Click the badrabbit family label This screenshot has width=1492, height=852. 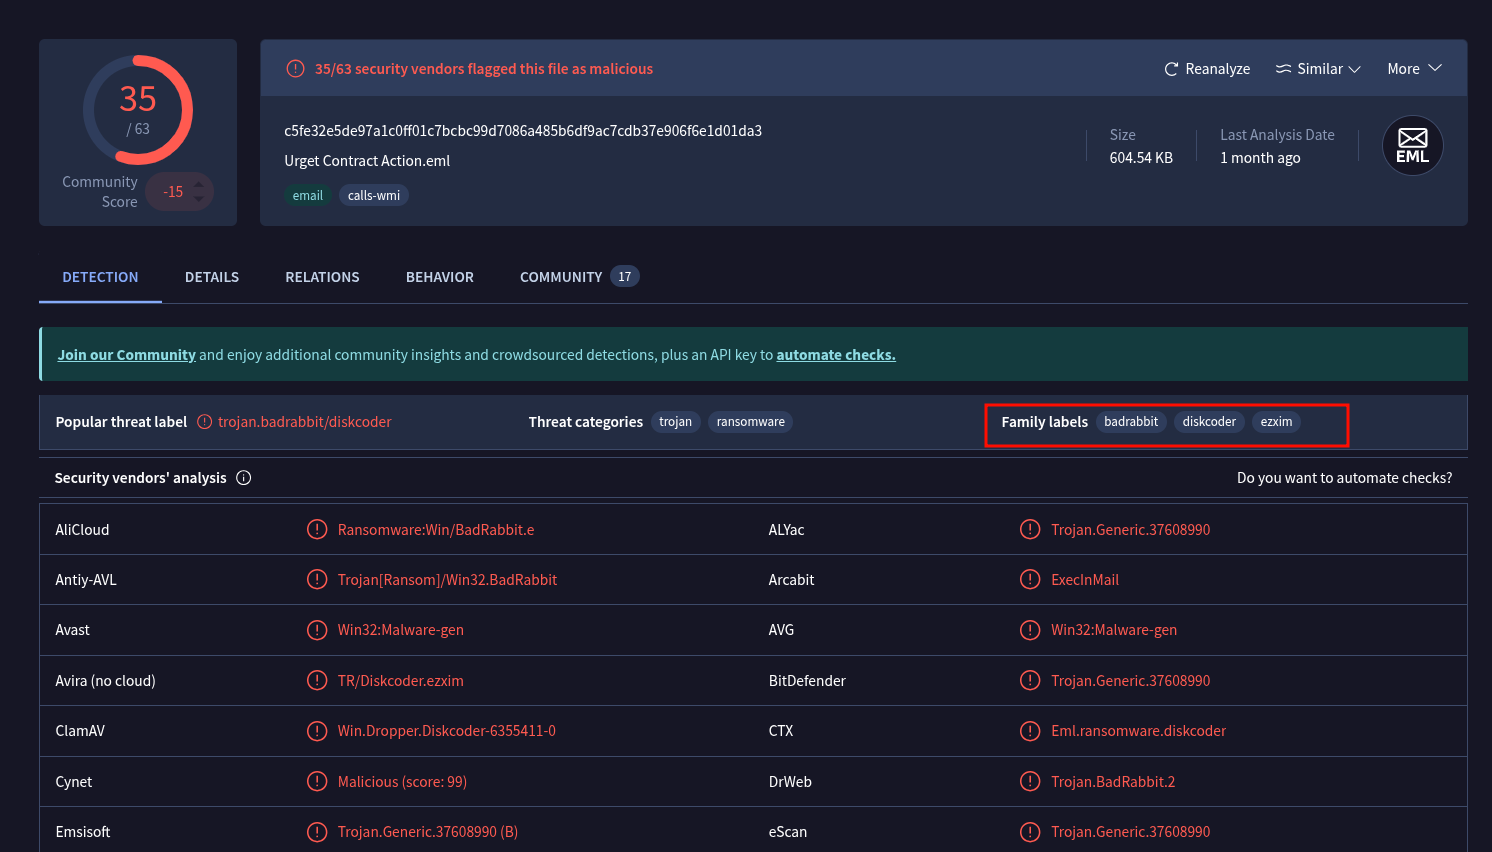(x=1131, y=422)
